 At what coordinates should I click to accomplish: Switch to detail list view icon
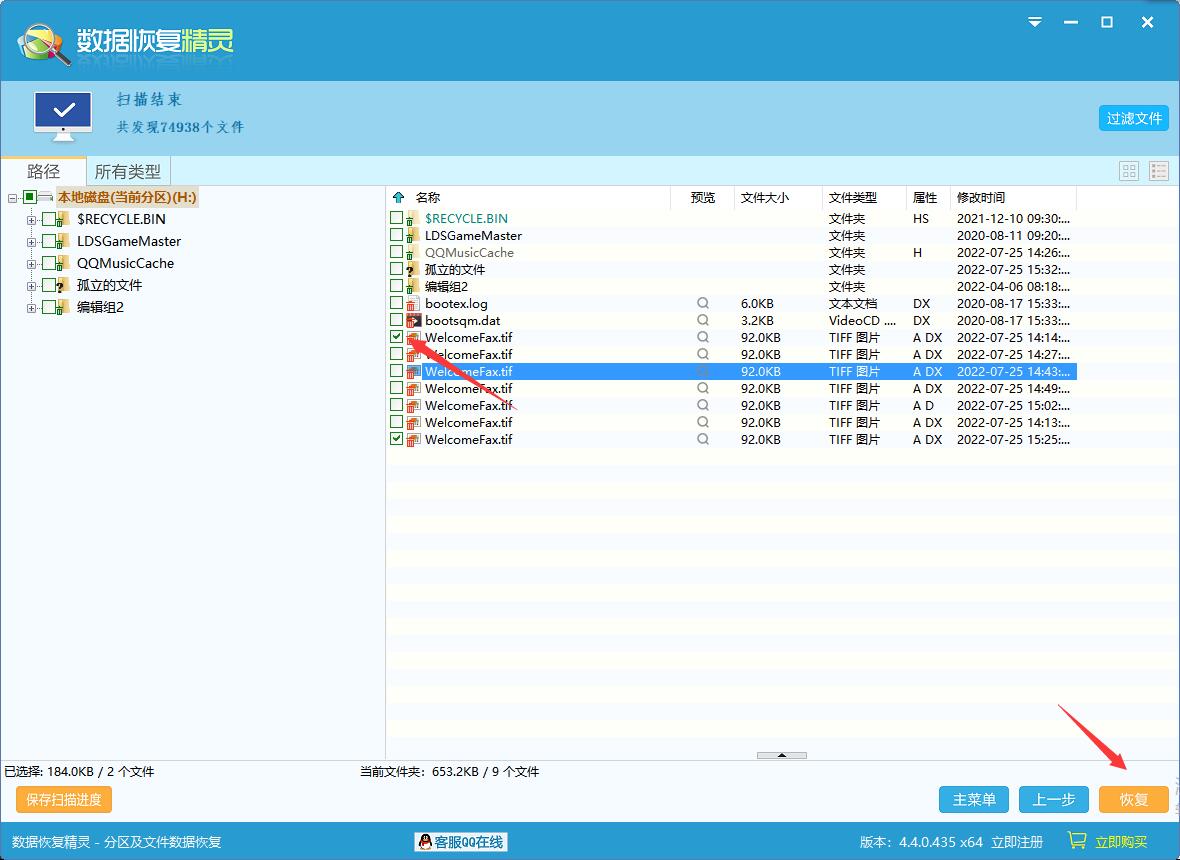pyautogui.click(x=1158, y=171)
